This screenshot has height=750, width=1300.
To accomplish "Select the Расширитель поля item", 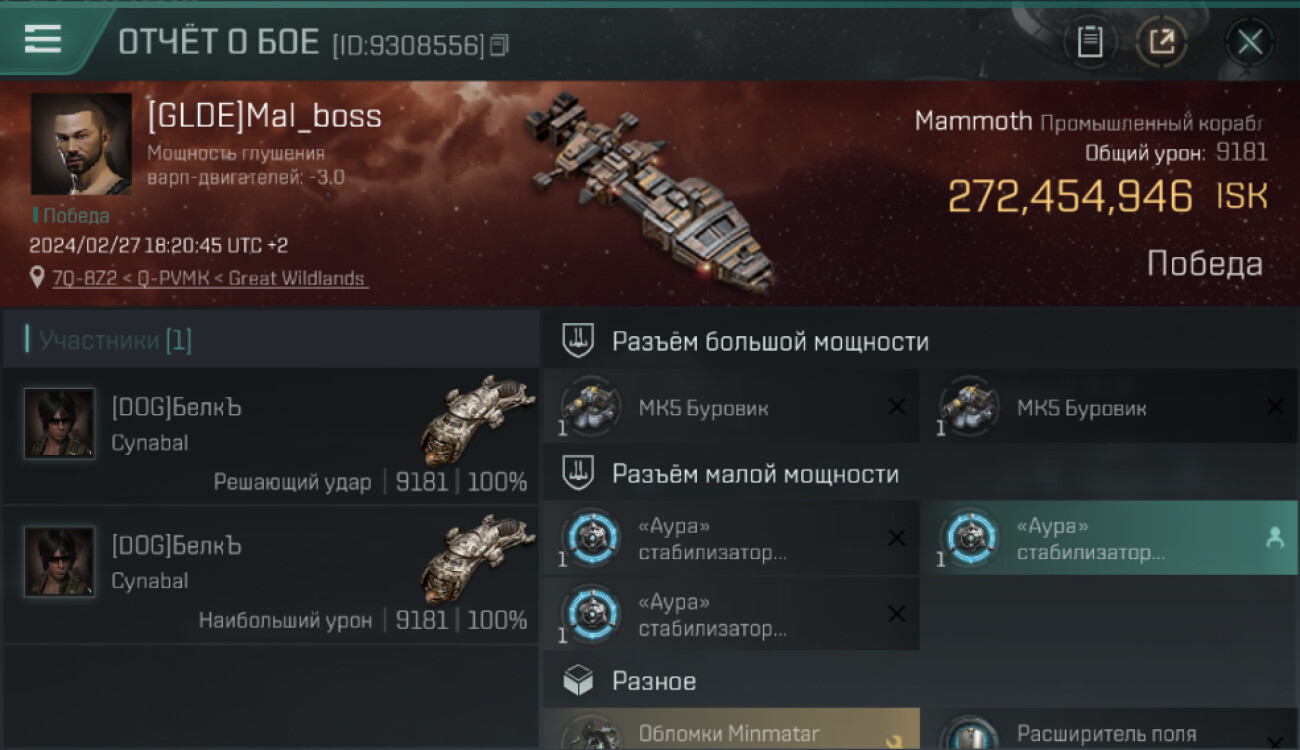I will click(1109, 729).
